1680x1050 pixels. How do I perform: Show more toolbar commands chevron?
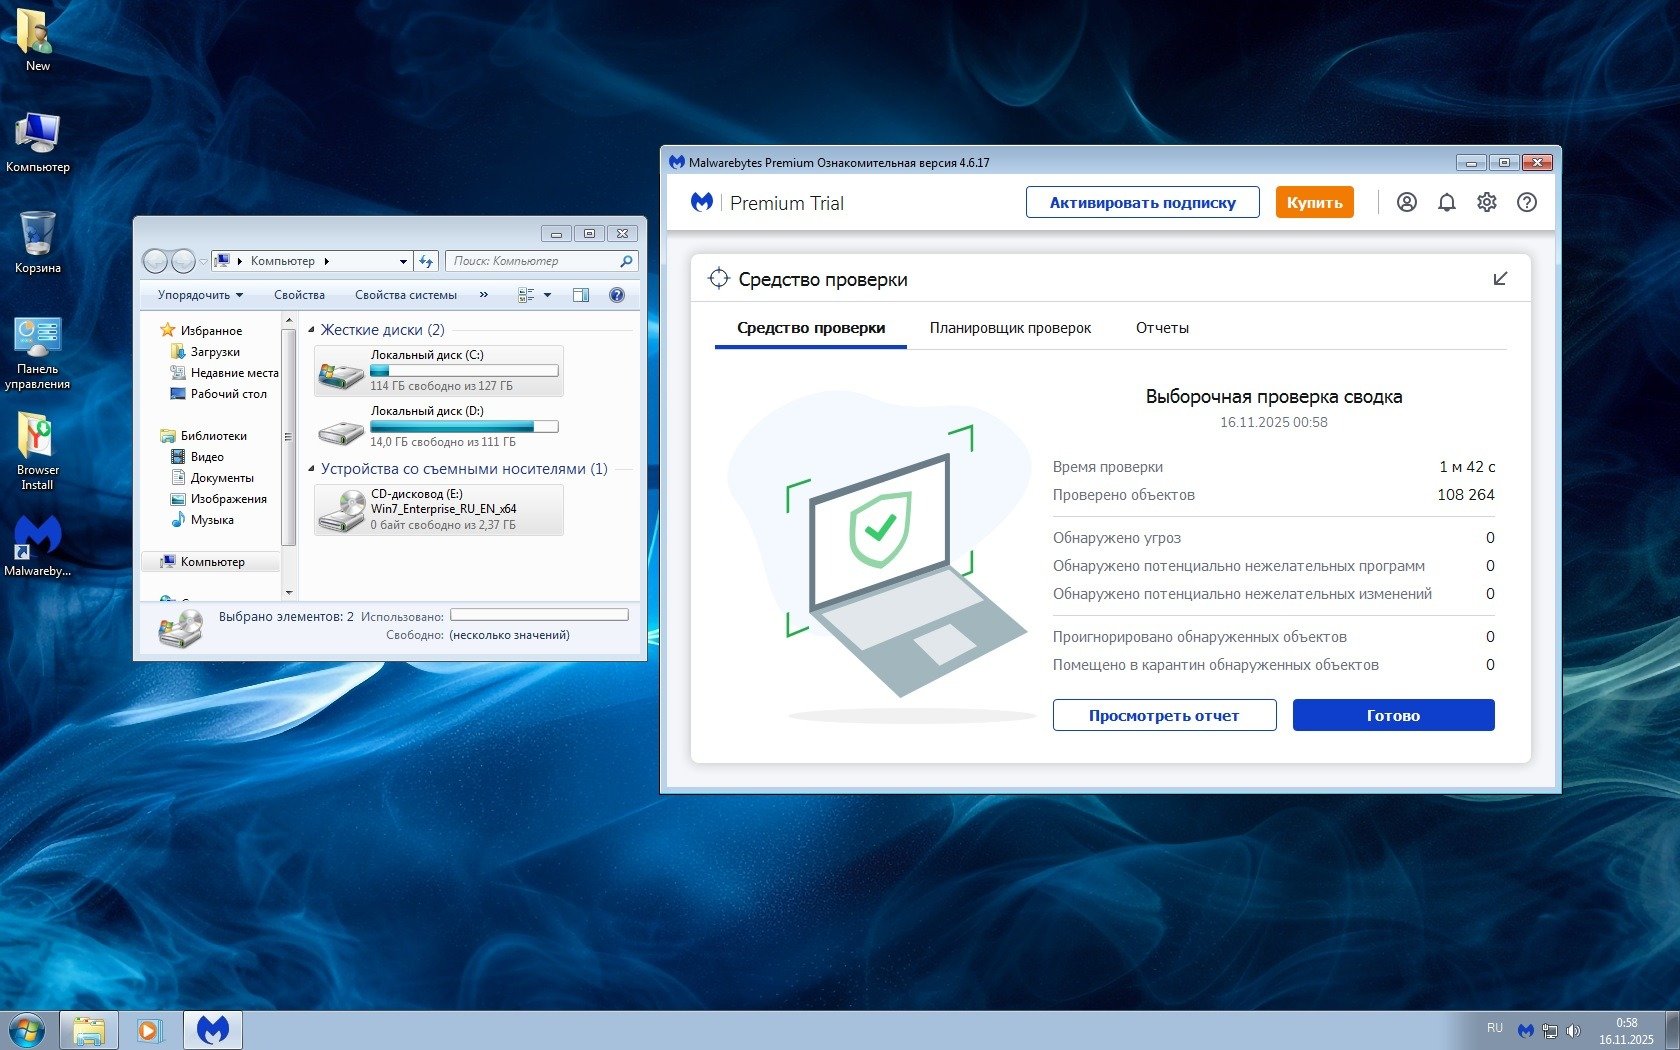[484, 295]
